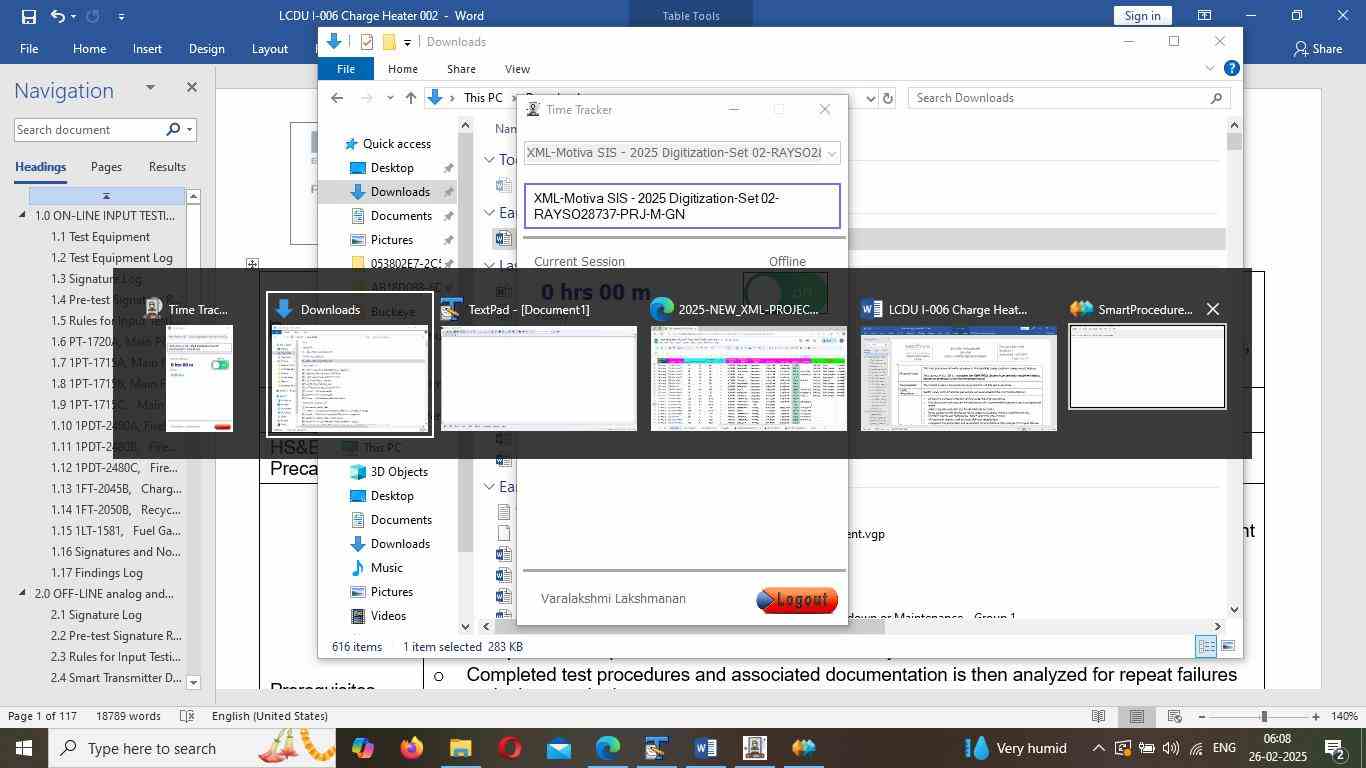Open Time Tracker project selection combo box
This screenshot has width=1366, height=768.
(x=682, y=153)
